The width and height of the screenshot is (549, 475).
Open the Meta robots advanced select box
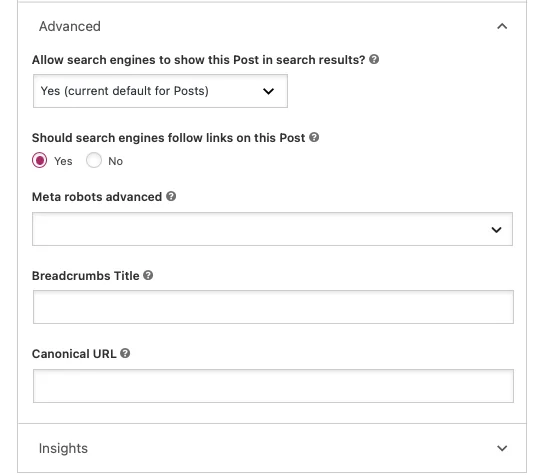point(272,229)
